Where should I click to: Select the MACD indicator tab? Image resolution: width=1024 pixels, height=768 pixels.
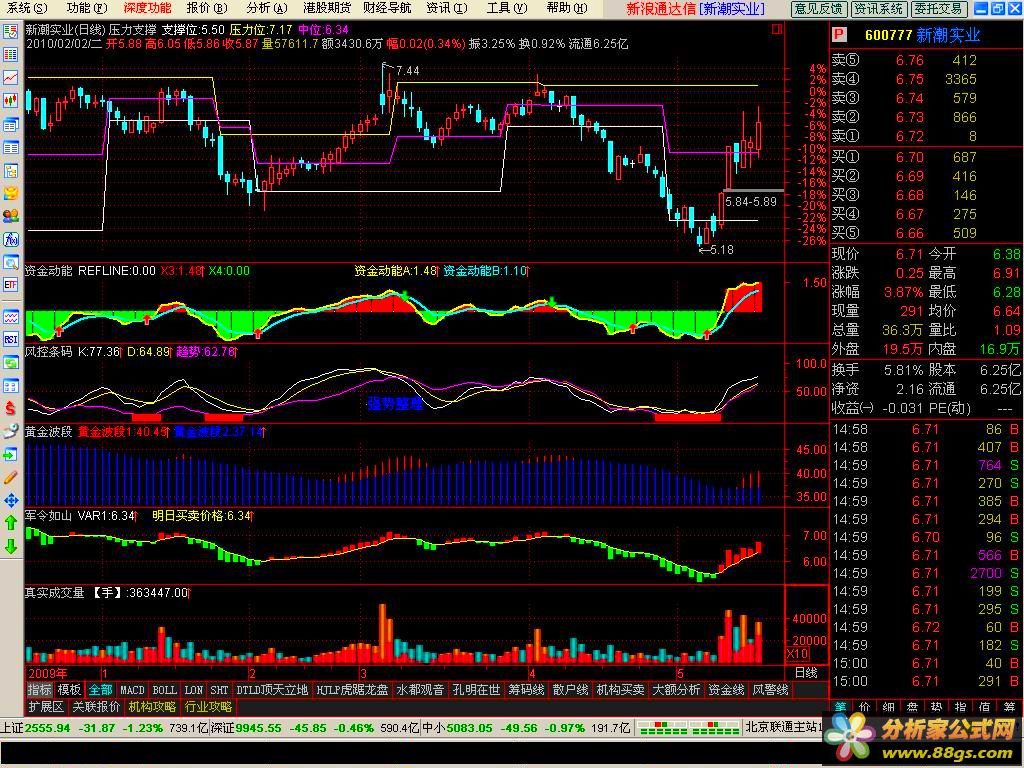(x=132, y=690)
